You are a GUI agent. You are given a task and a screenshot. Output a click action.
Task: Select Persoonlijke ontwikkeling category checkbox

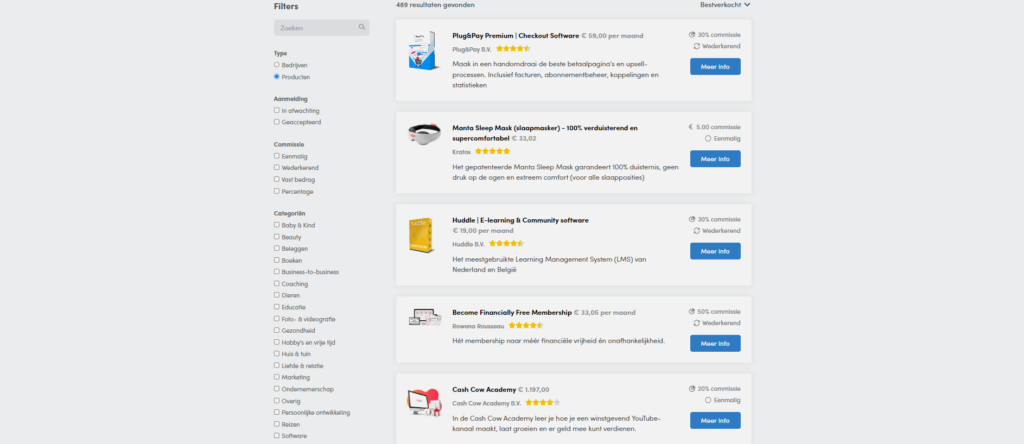(277, 412)
